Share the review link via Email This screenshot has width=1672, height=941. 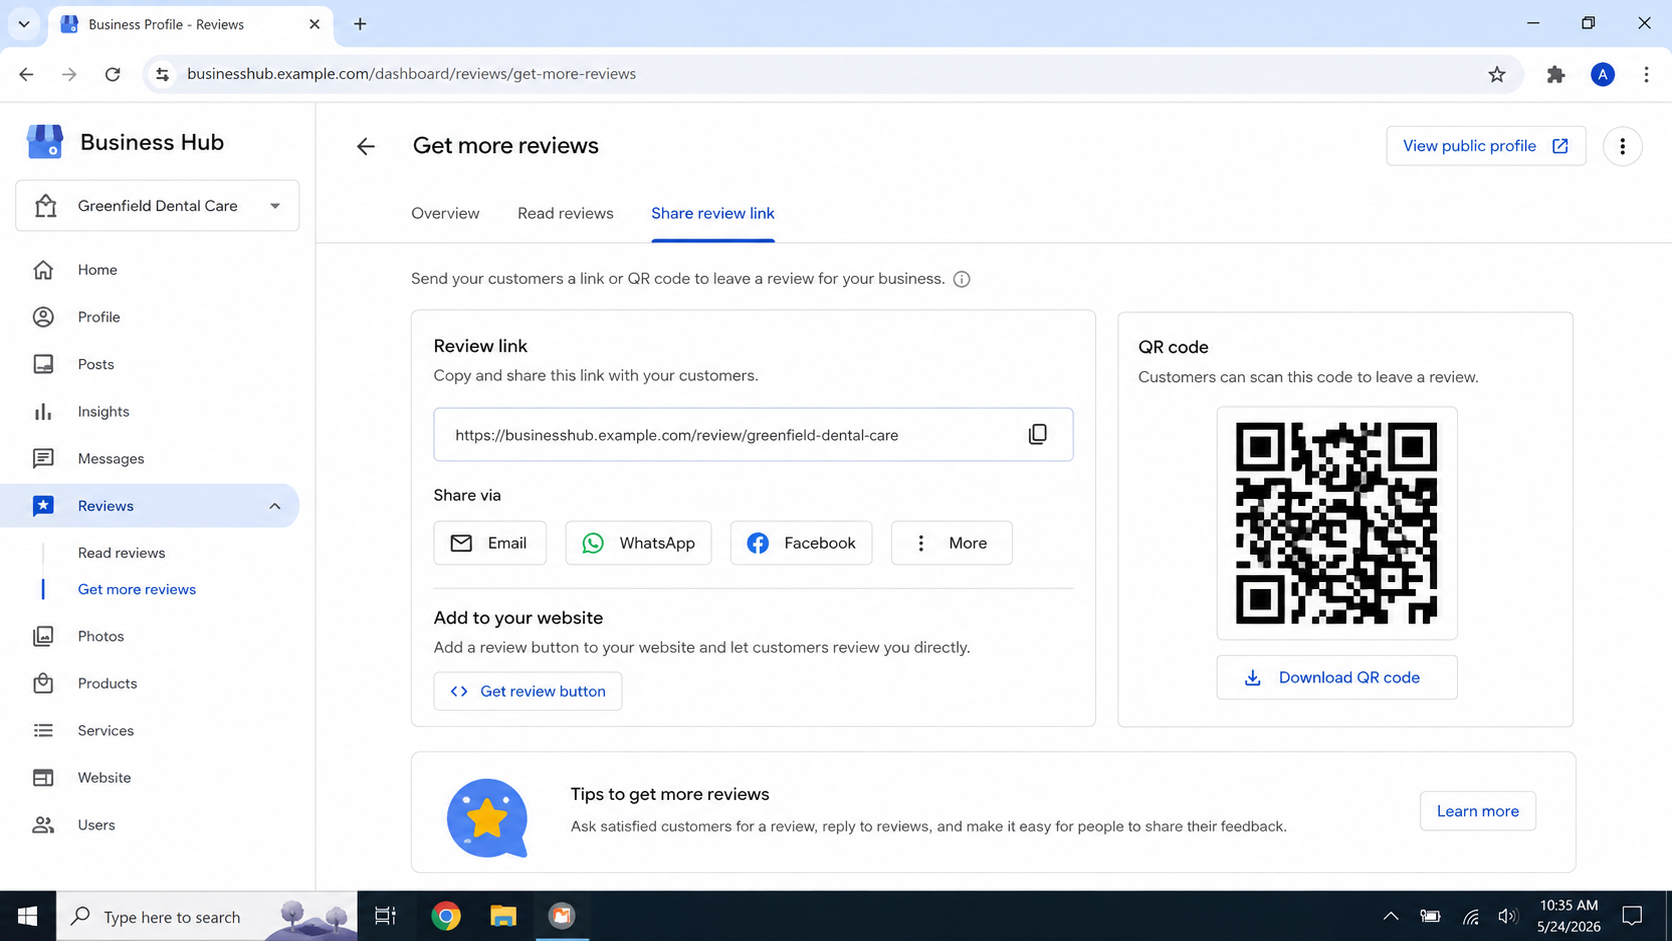coord(490,543)
